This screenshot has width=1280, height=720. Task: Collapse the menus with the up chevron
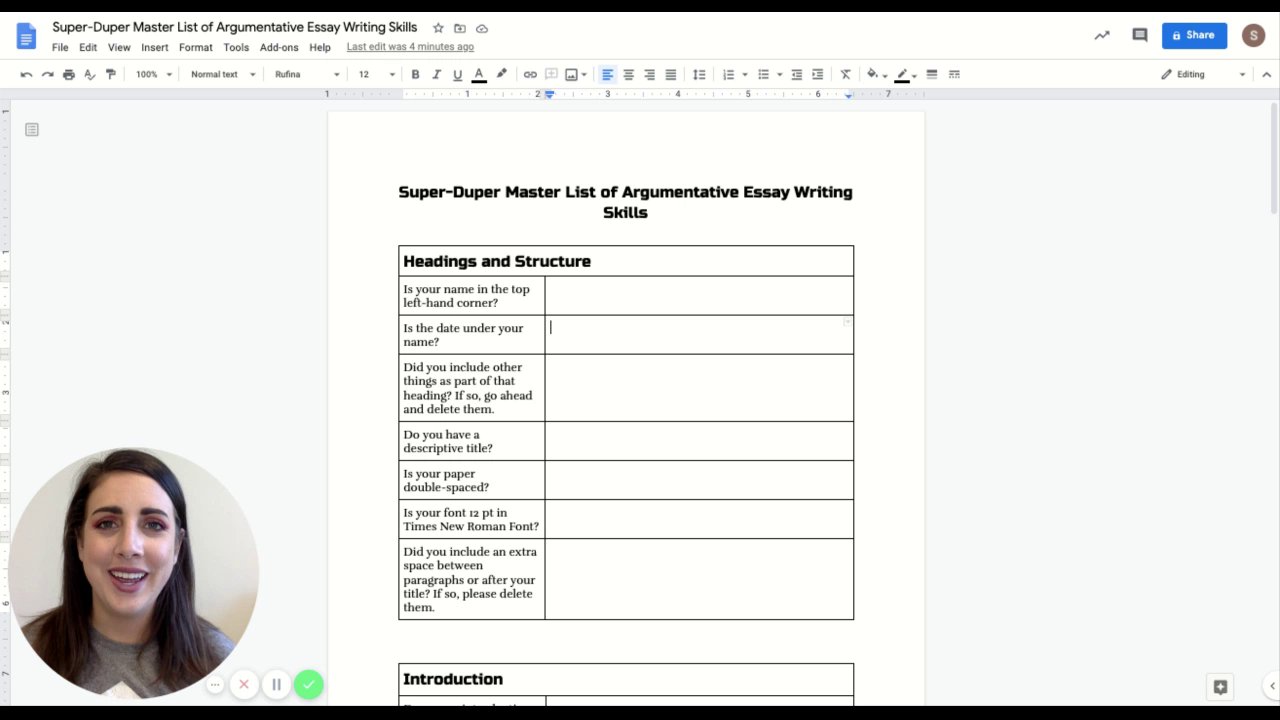pyautogui.click(x=1266, y=75)
